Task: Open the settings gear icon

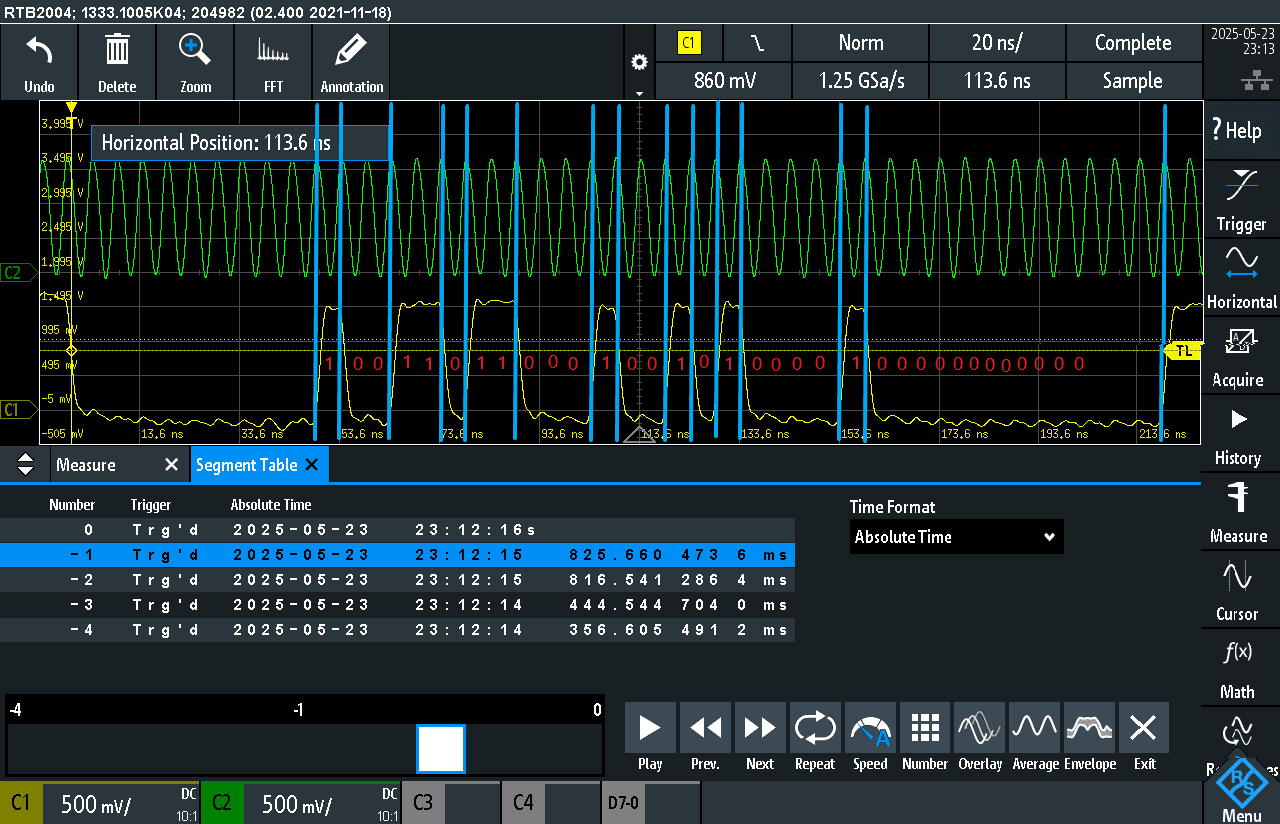Action: point(639,62)
